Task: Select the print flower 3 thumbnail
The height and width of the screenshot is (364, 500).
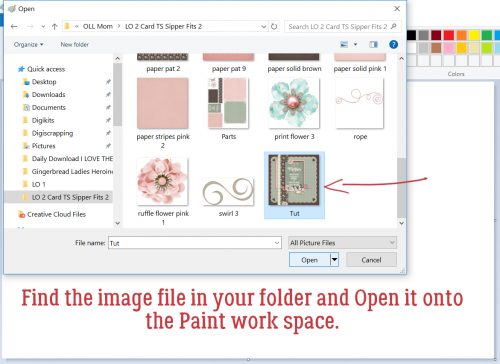Action: click(294, 103)
